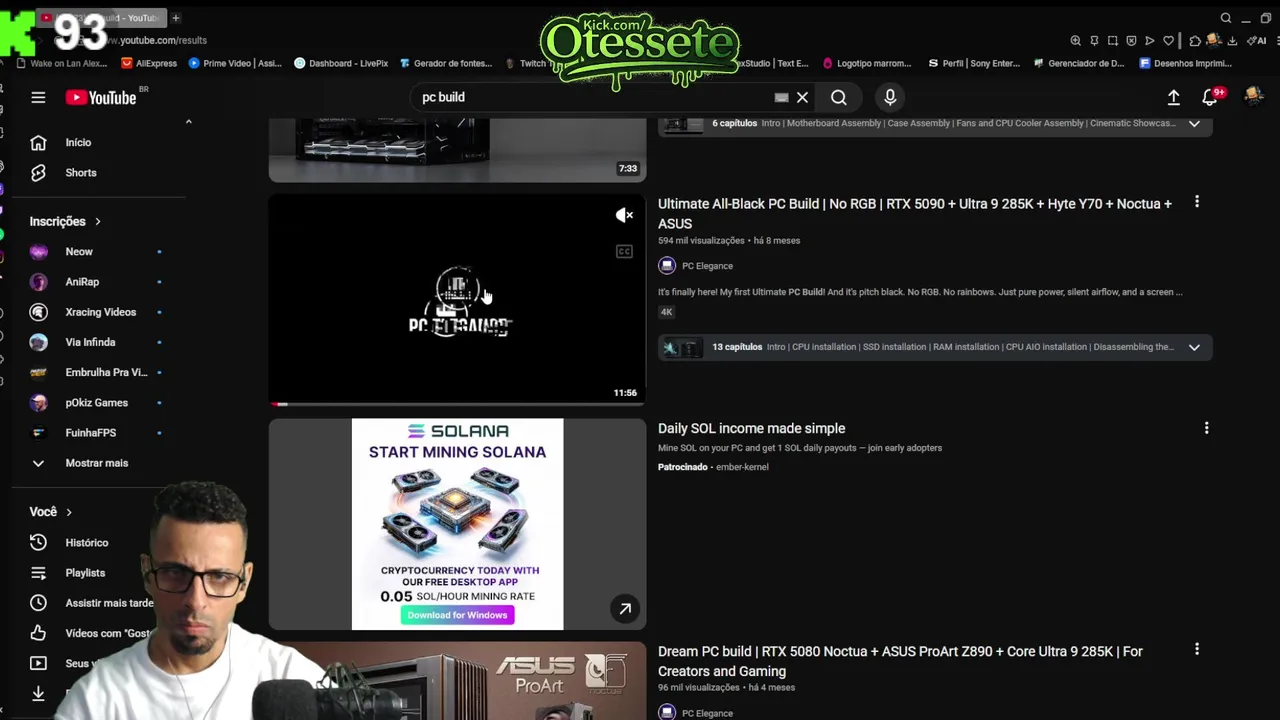Expand the Inscrições section
The height and width of the screenshot is (720, 1280).
pyautogui.click(x=65, y=221)
